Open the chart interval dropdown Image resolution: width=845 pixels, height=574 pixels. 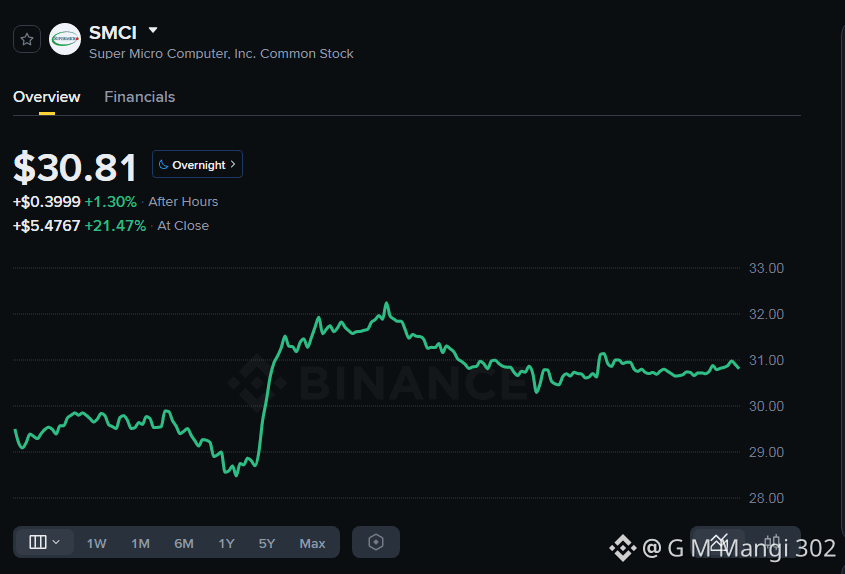(x=44, y=542)
